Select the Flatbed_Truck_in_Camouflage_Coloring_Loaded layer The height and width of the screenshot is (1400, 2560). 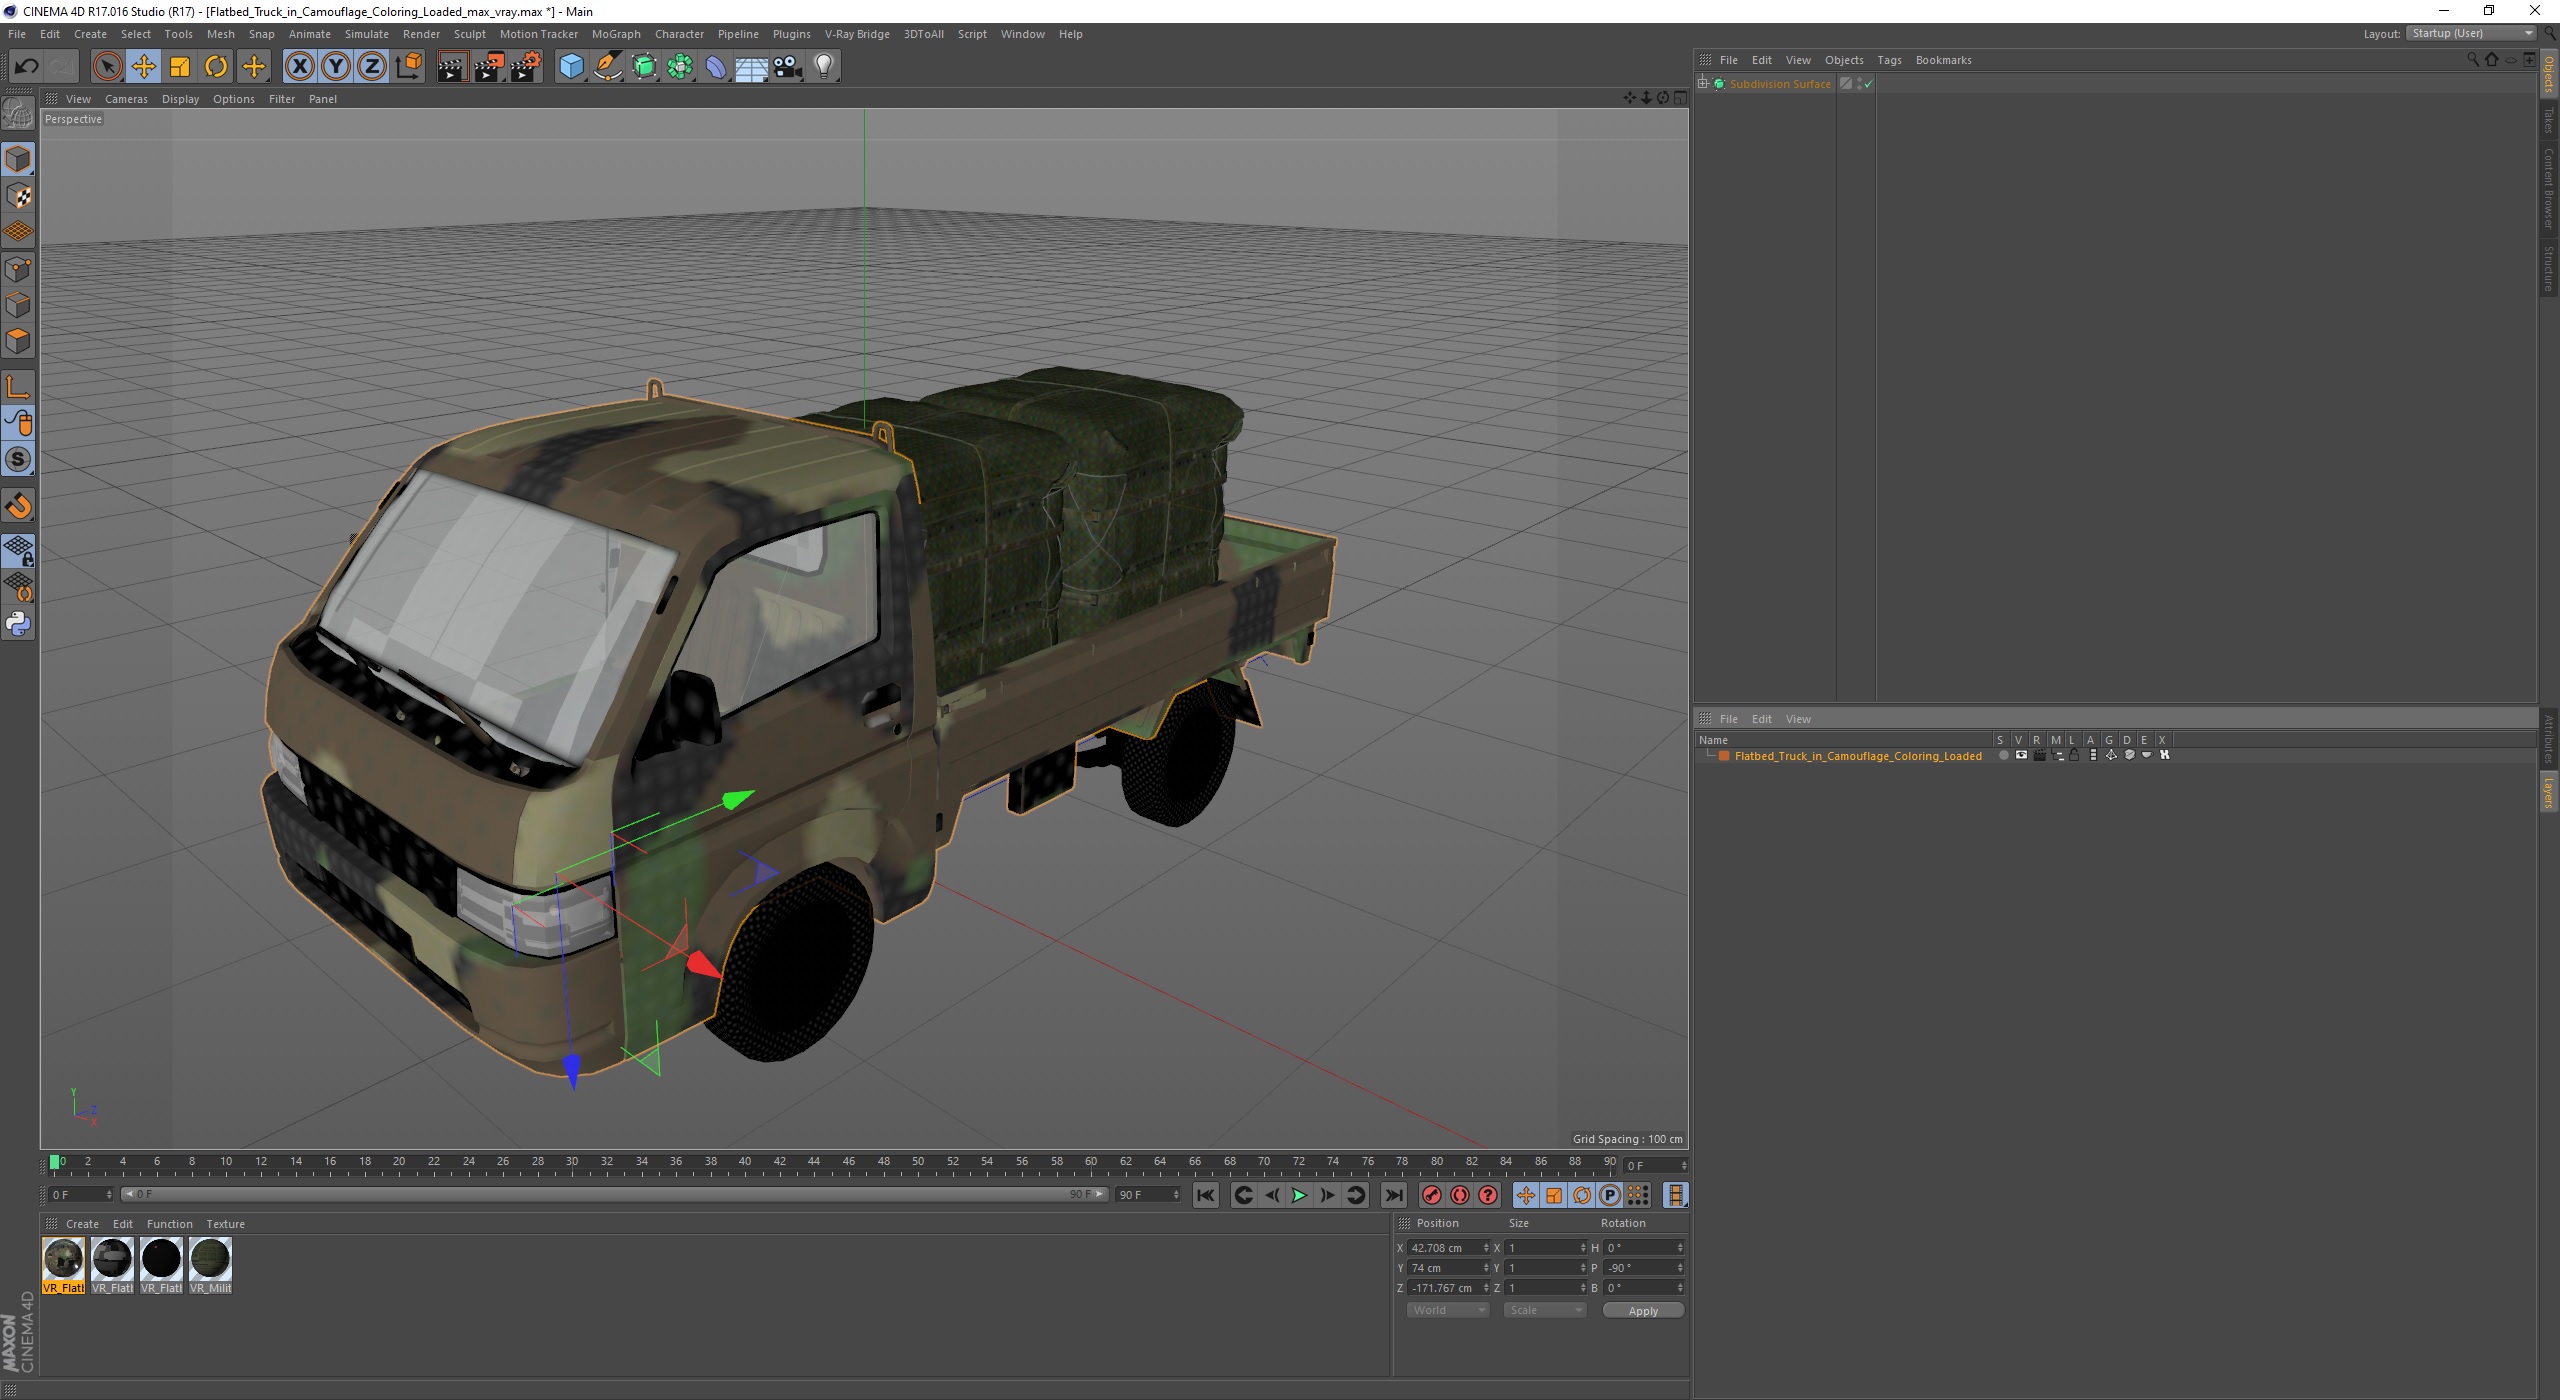pos(1857,756)
